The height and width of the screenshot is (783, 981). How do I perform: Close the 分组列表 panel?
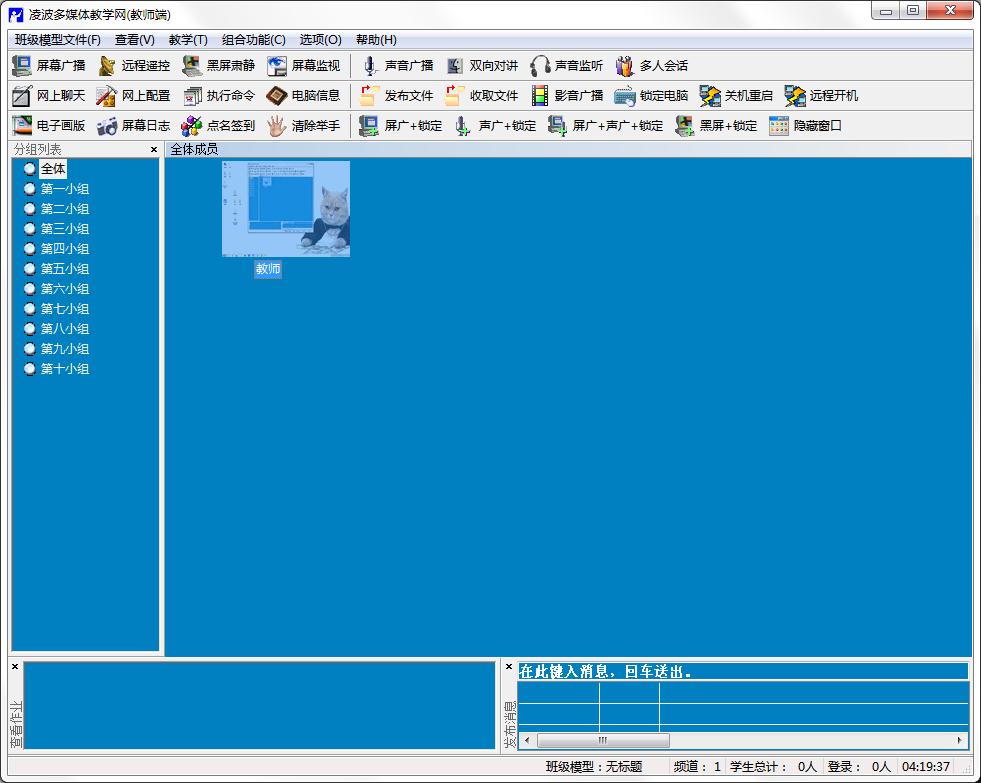(x=154, y=150)
